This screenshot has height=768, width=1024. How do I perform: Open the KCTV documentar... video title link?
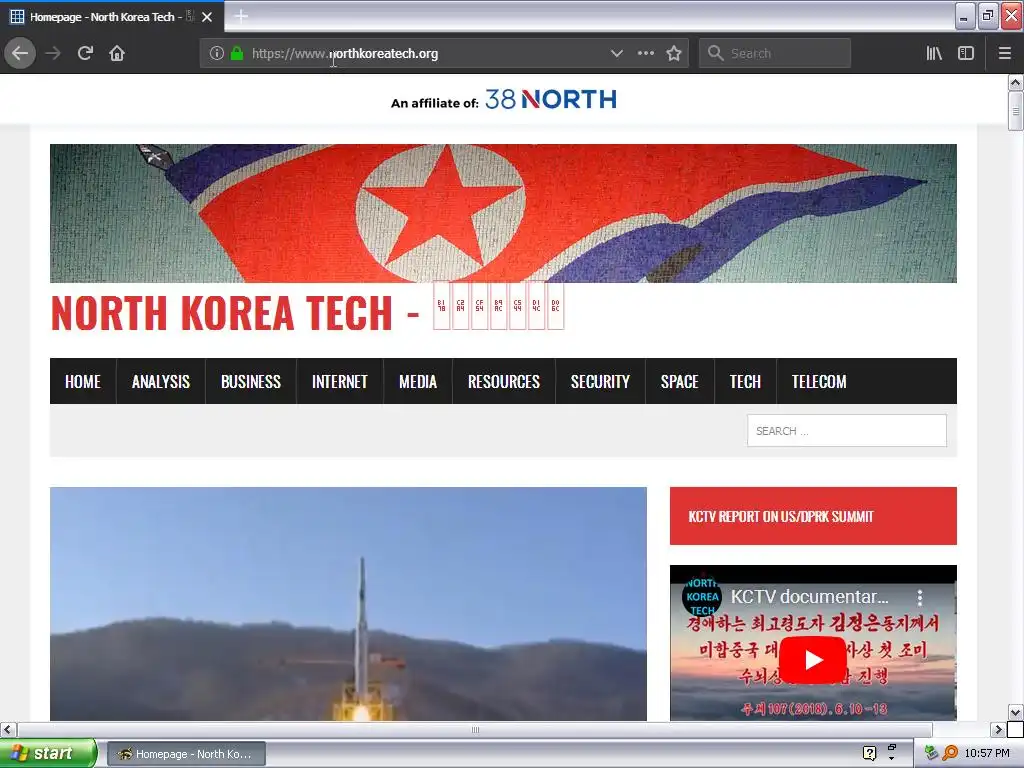tap(809, 596)
